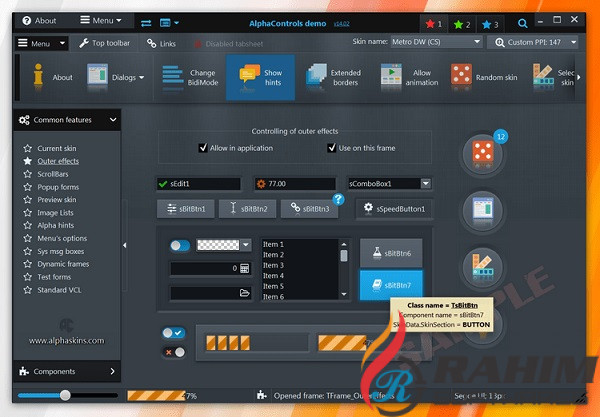Viewport: 600px width, 417px height.
Task: Click round dice button with badge 12
Action: click(483, 154)
